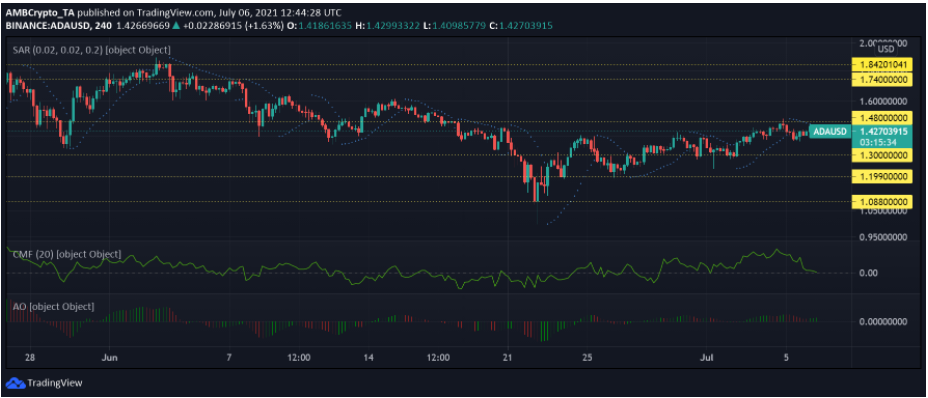Click the Jun date marker on time axis
The width and height of the screenshot is (928, 398).
[109, 358]
